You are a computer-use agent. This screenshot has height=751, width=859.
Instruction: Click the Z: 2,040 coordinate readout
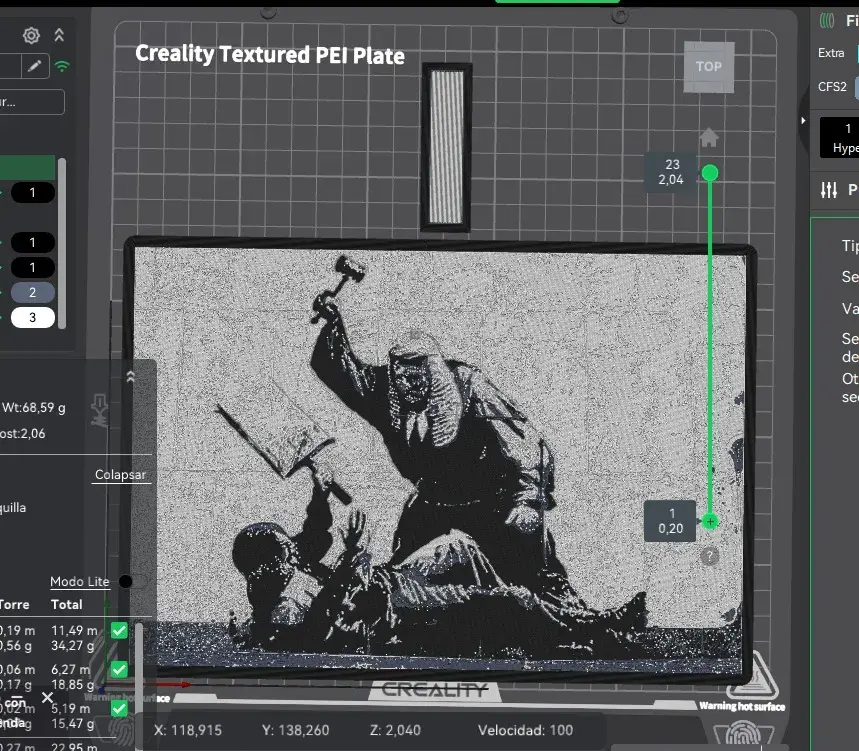pyautogui.click(x=395, y=730)
